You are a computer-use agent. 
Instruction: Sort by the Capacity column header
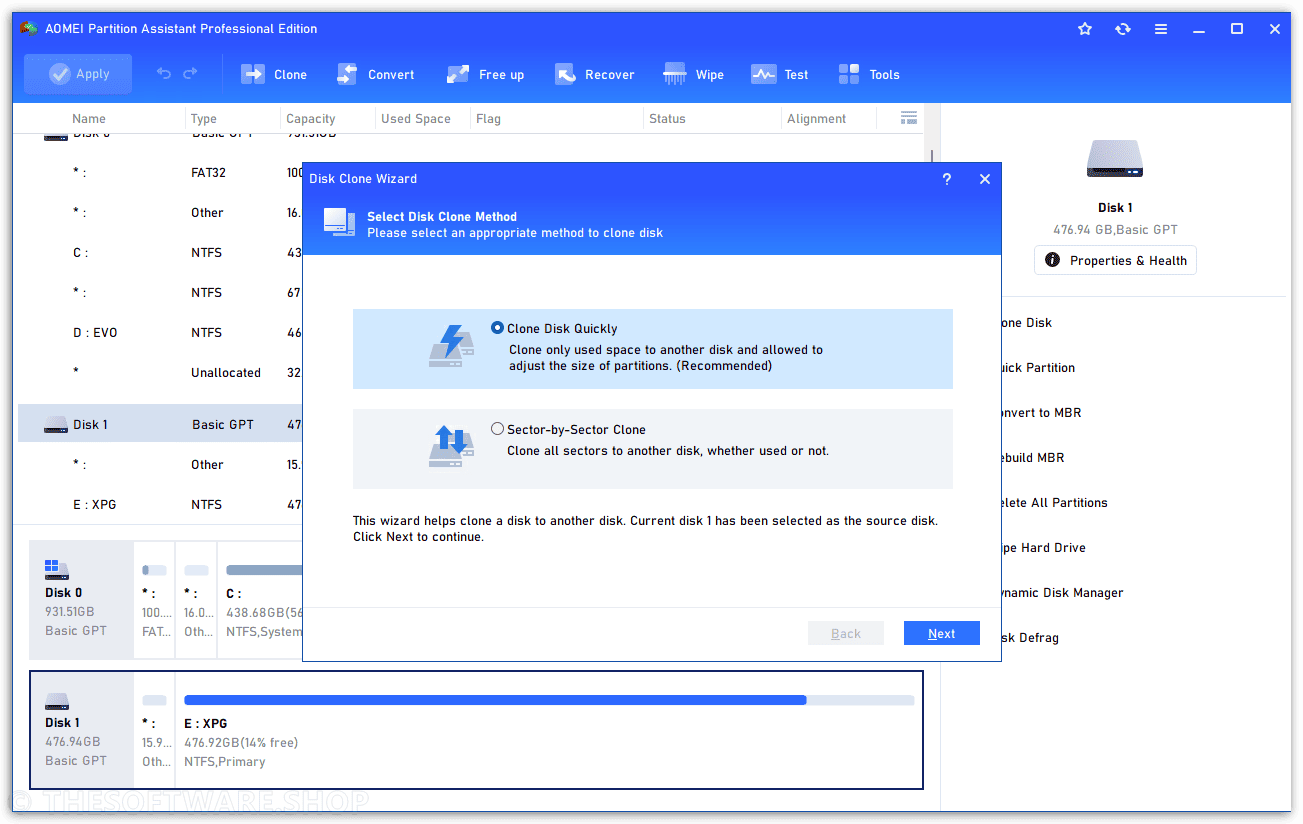pyautogui.click(x=311, y=118)
